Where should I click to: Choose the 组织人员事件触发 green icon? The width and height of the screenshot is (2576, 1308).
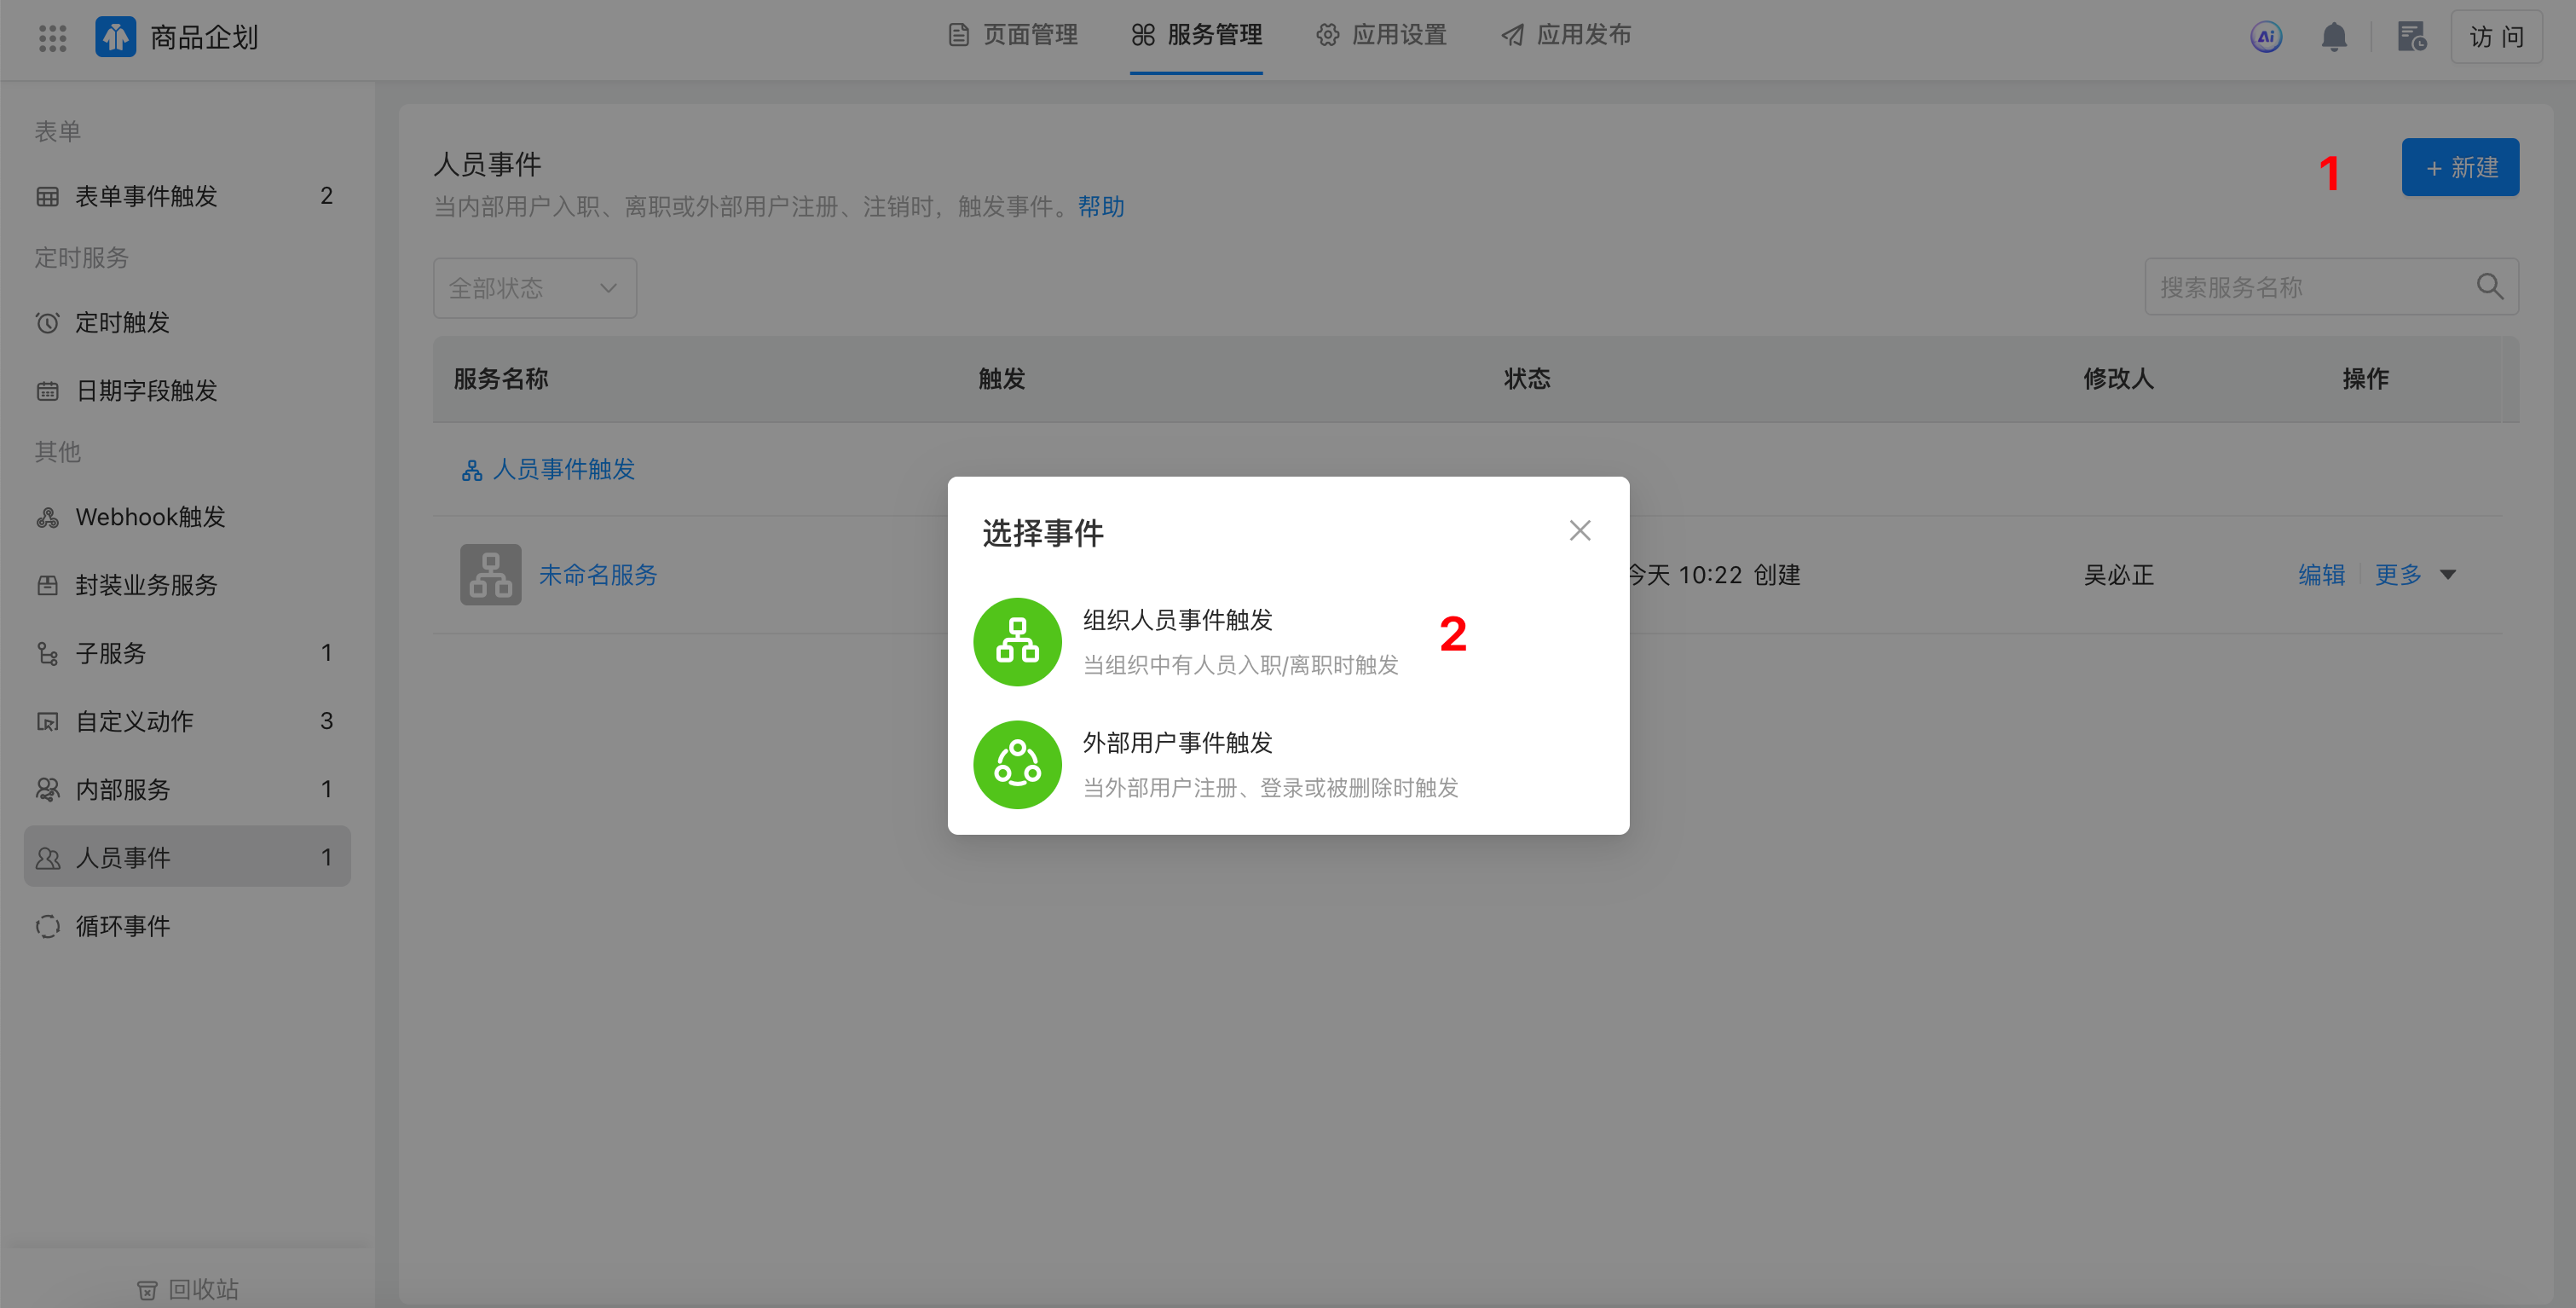tap(1017, 641)
